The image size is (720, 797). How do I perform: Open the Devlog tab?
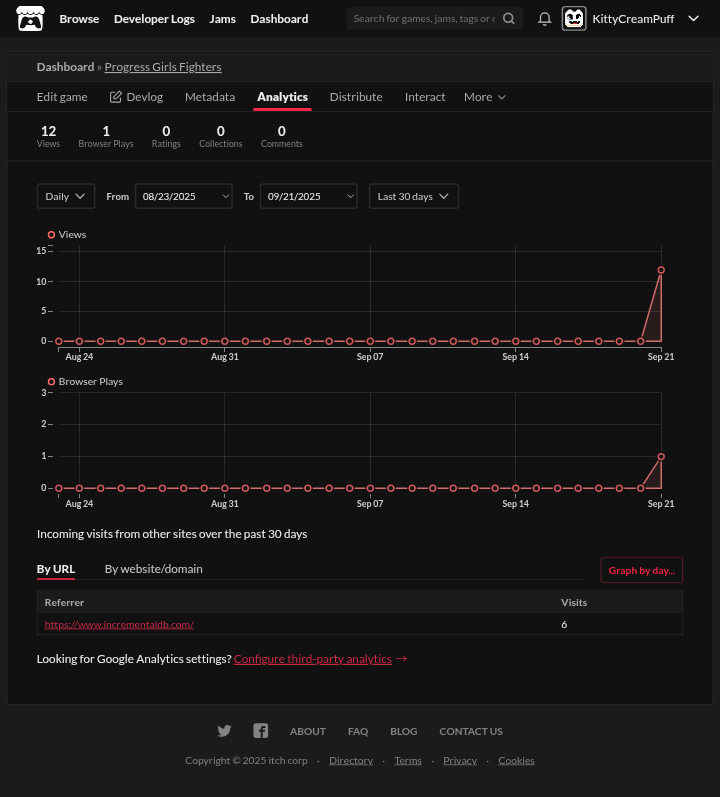coord(137,97)
